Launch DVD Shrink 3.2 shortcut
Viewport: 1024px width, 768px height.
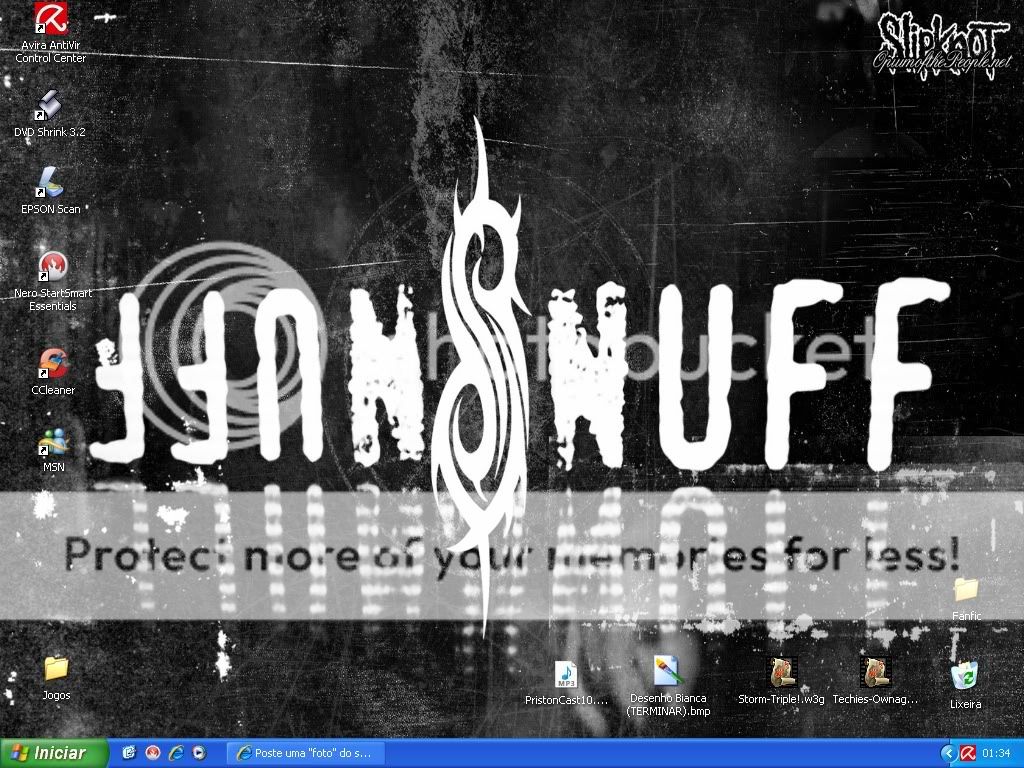(50, 114)
